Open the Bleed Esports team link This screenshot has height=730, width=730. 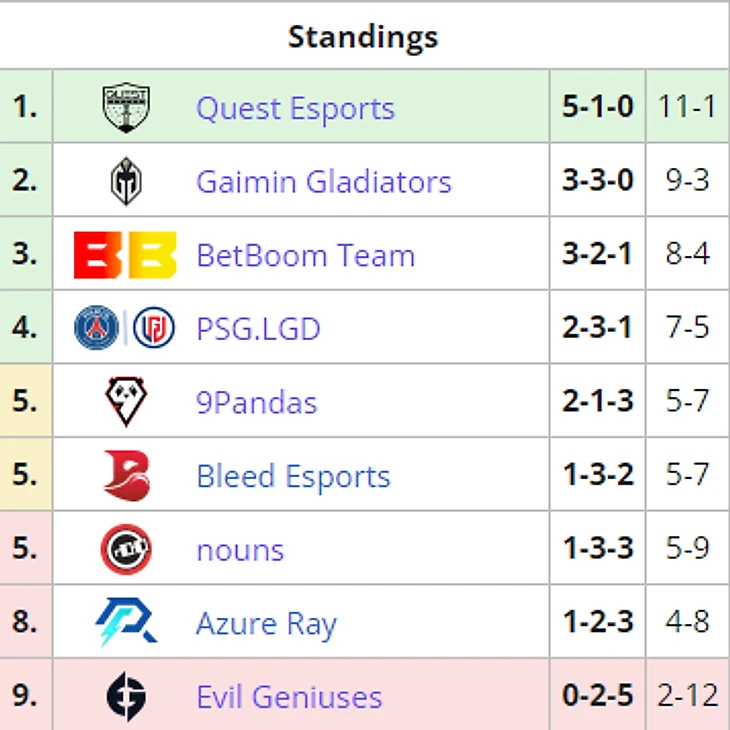pos(293,477)
